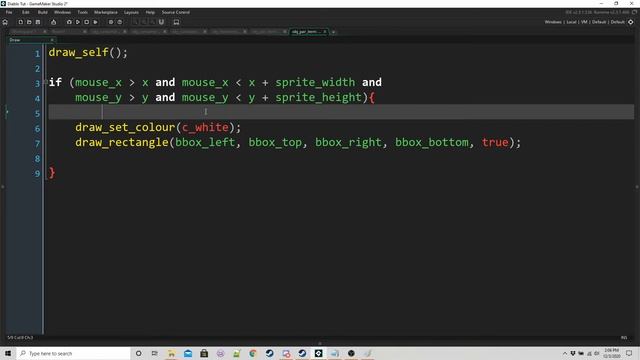Open the File menu
This screenshot has height=360, width=640.
point(9,12)
